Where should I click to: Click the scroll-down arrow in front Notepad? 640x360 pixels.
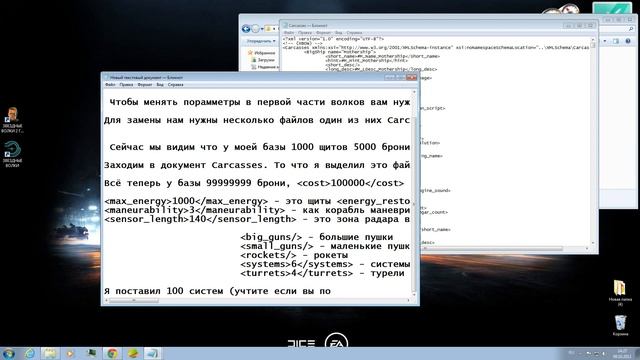(x=414, y=294)
